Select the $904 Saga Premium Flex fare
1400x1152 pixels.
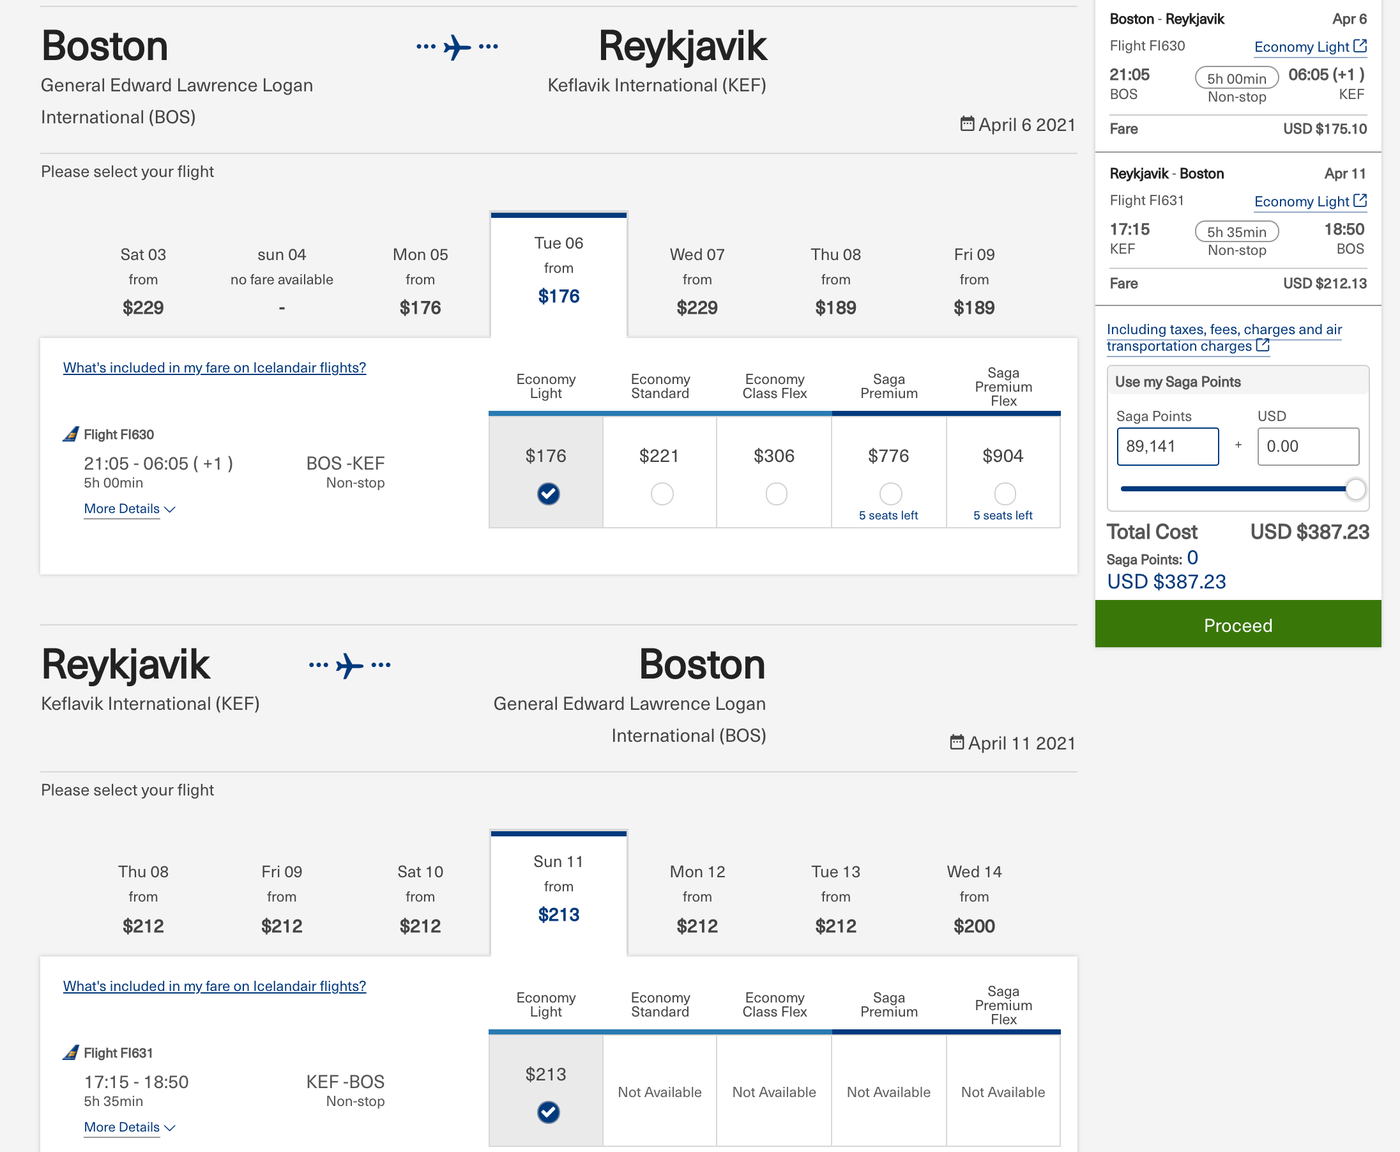tap(1005, 493)
